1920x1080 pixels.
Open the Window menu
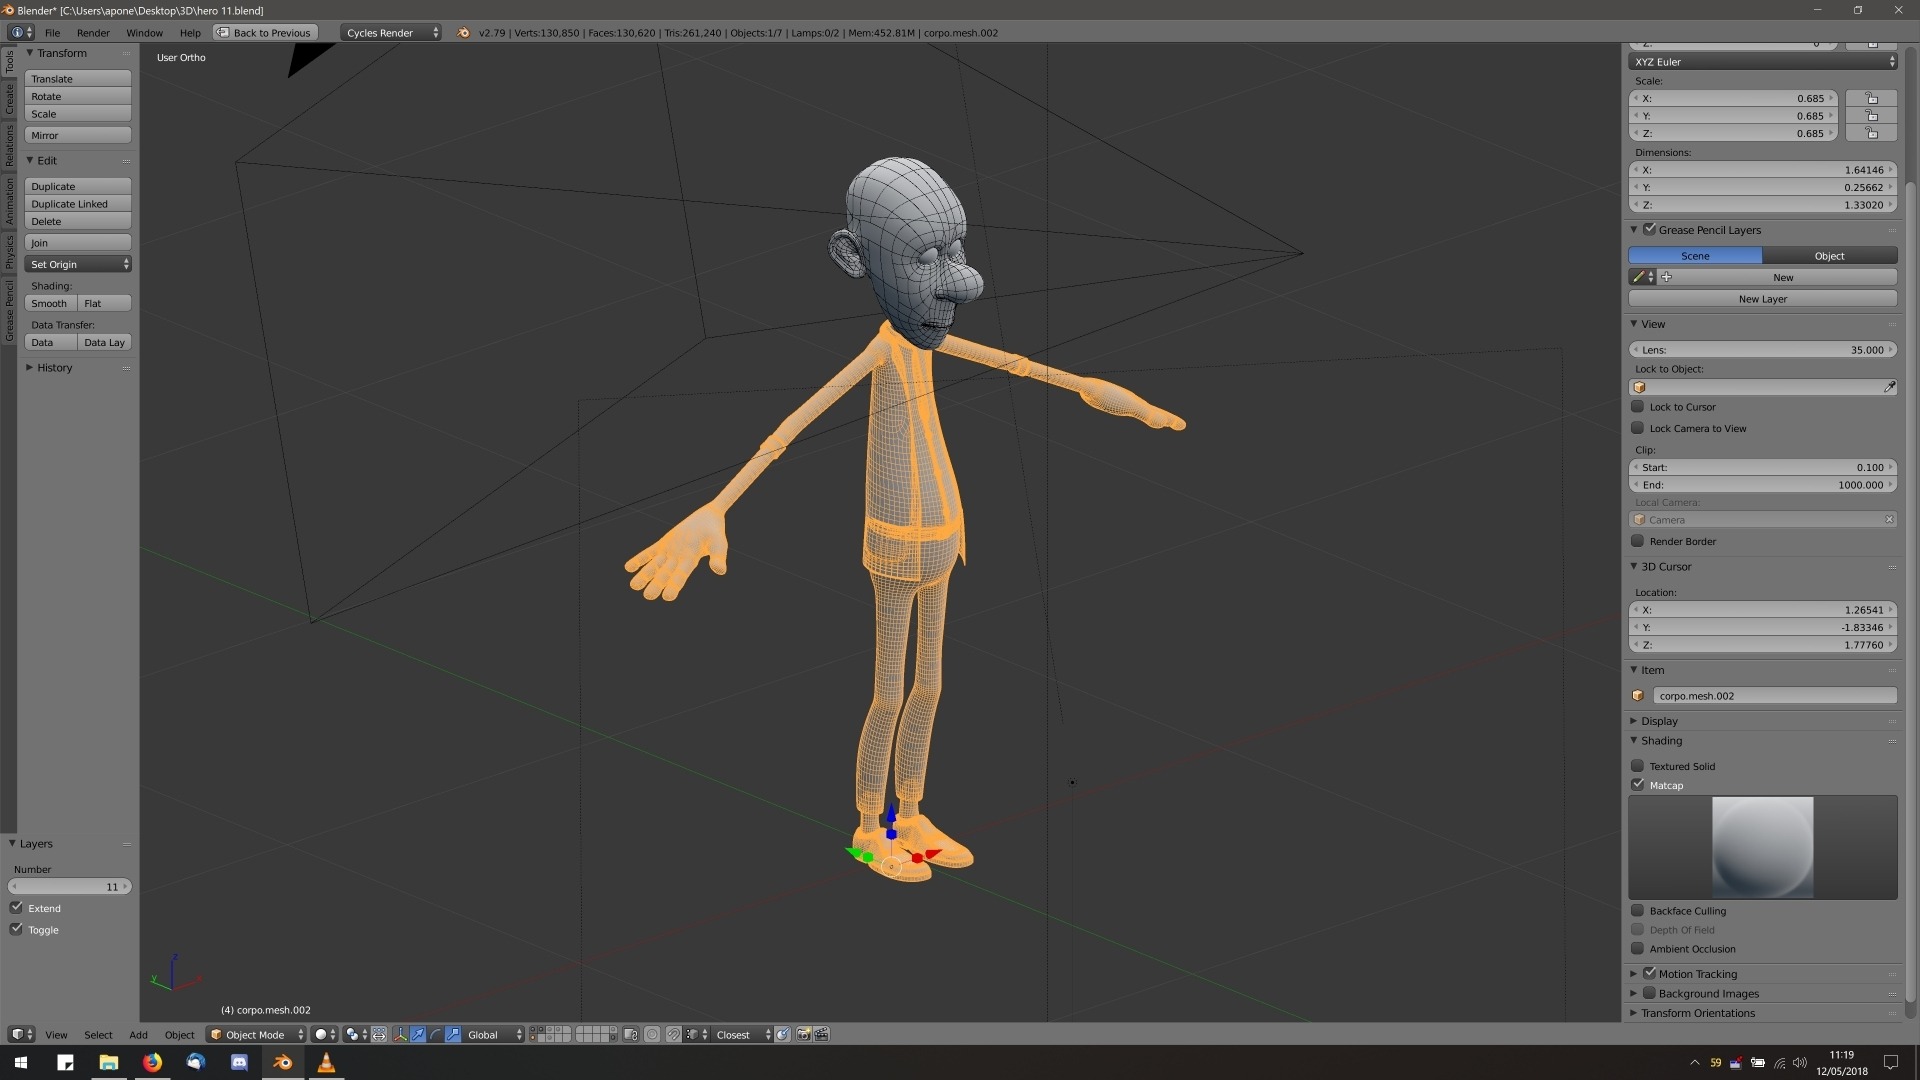(x=144, y=33)
